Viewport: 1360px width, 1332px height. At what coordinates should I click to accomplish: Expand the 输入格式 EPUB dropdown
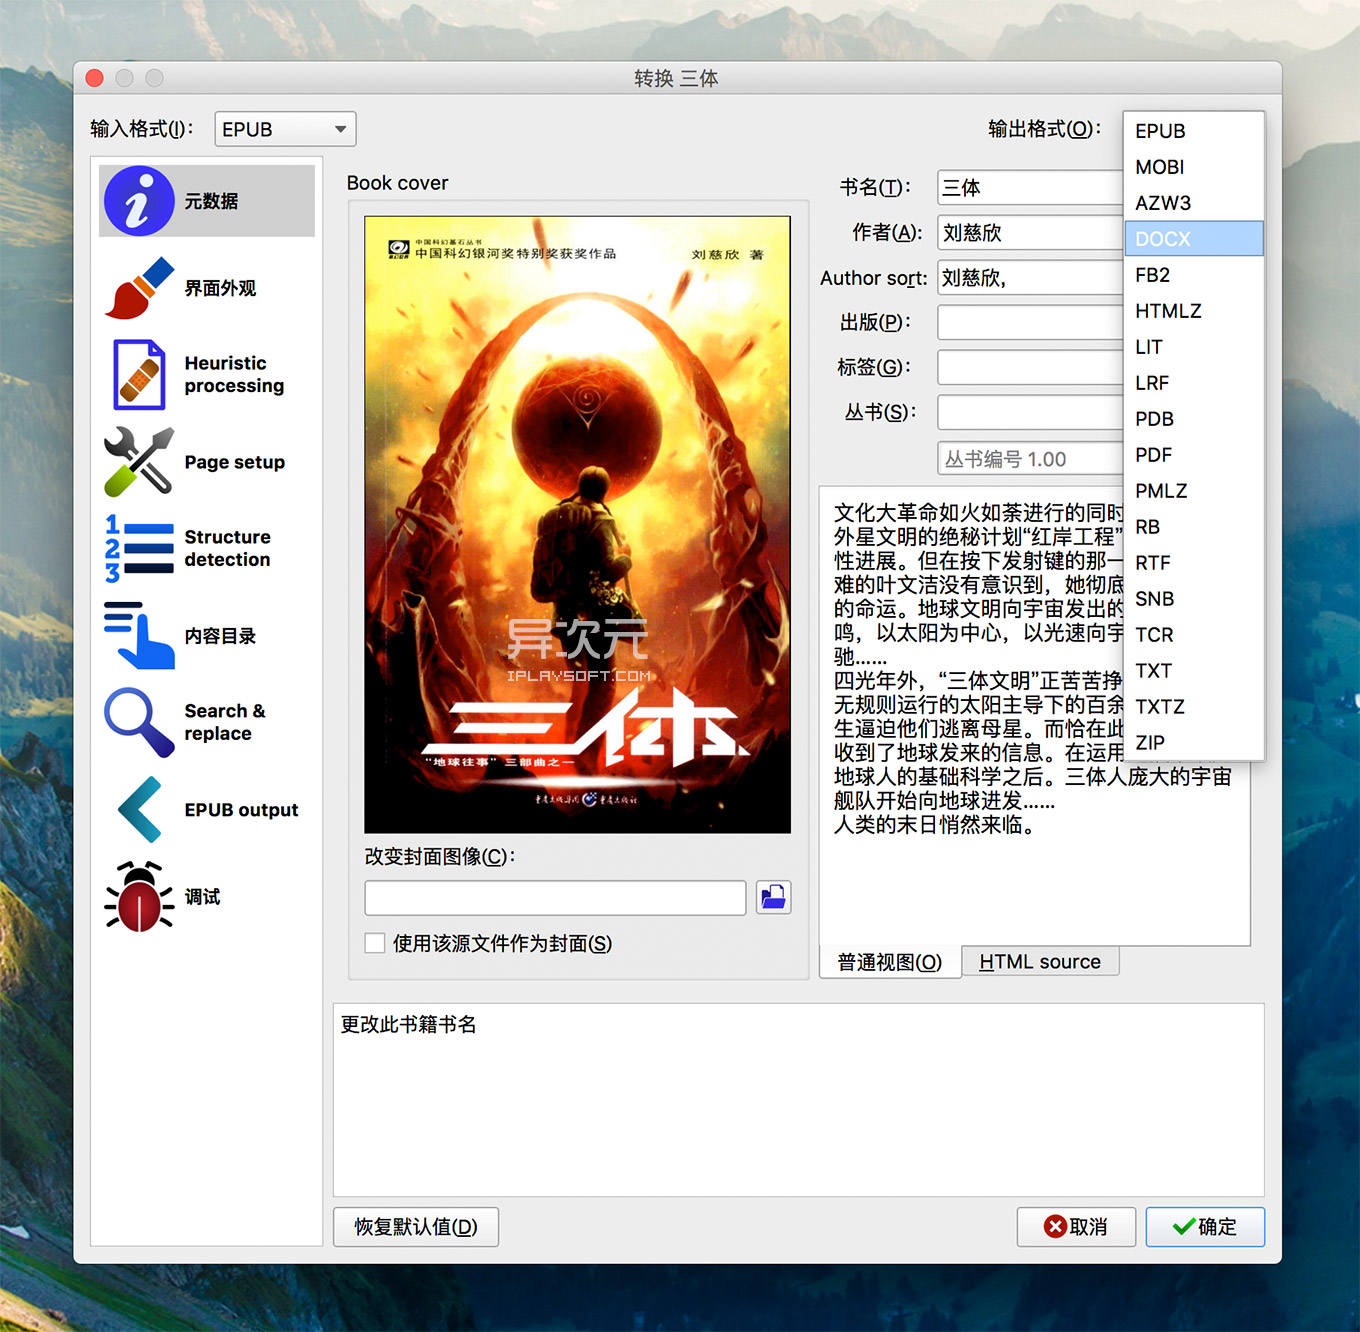(285, 129)
